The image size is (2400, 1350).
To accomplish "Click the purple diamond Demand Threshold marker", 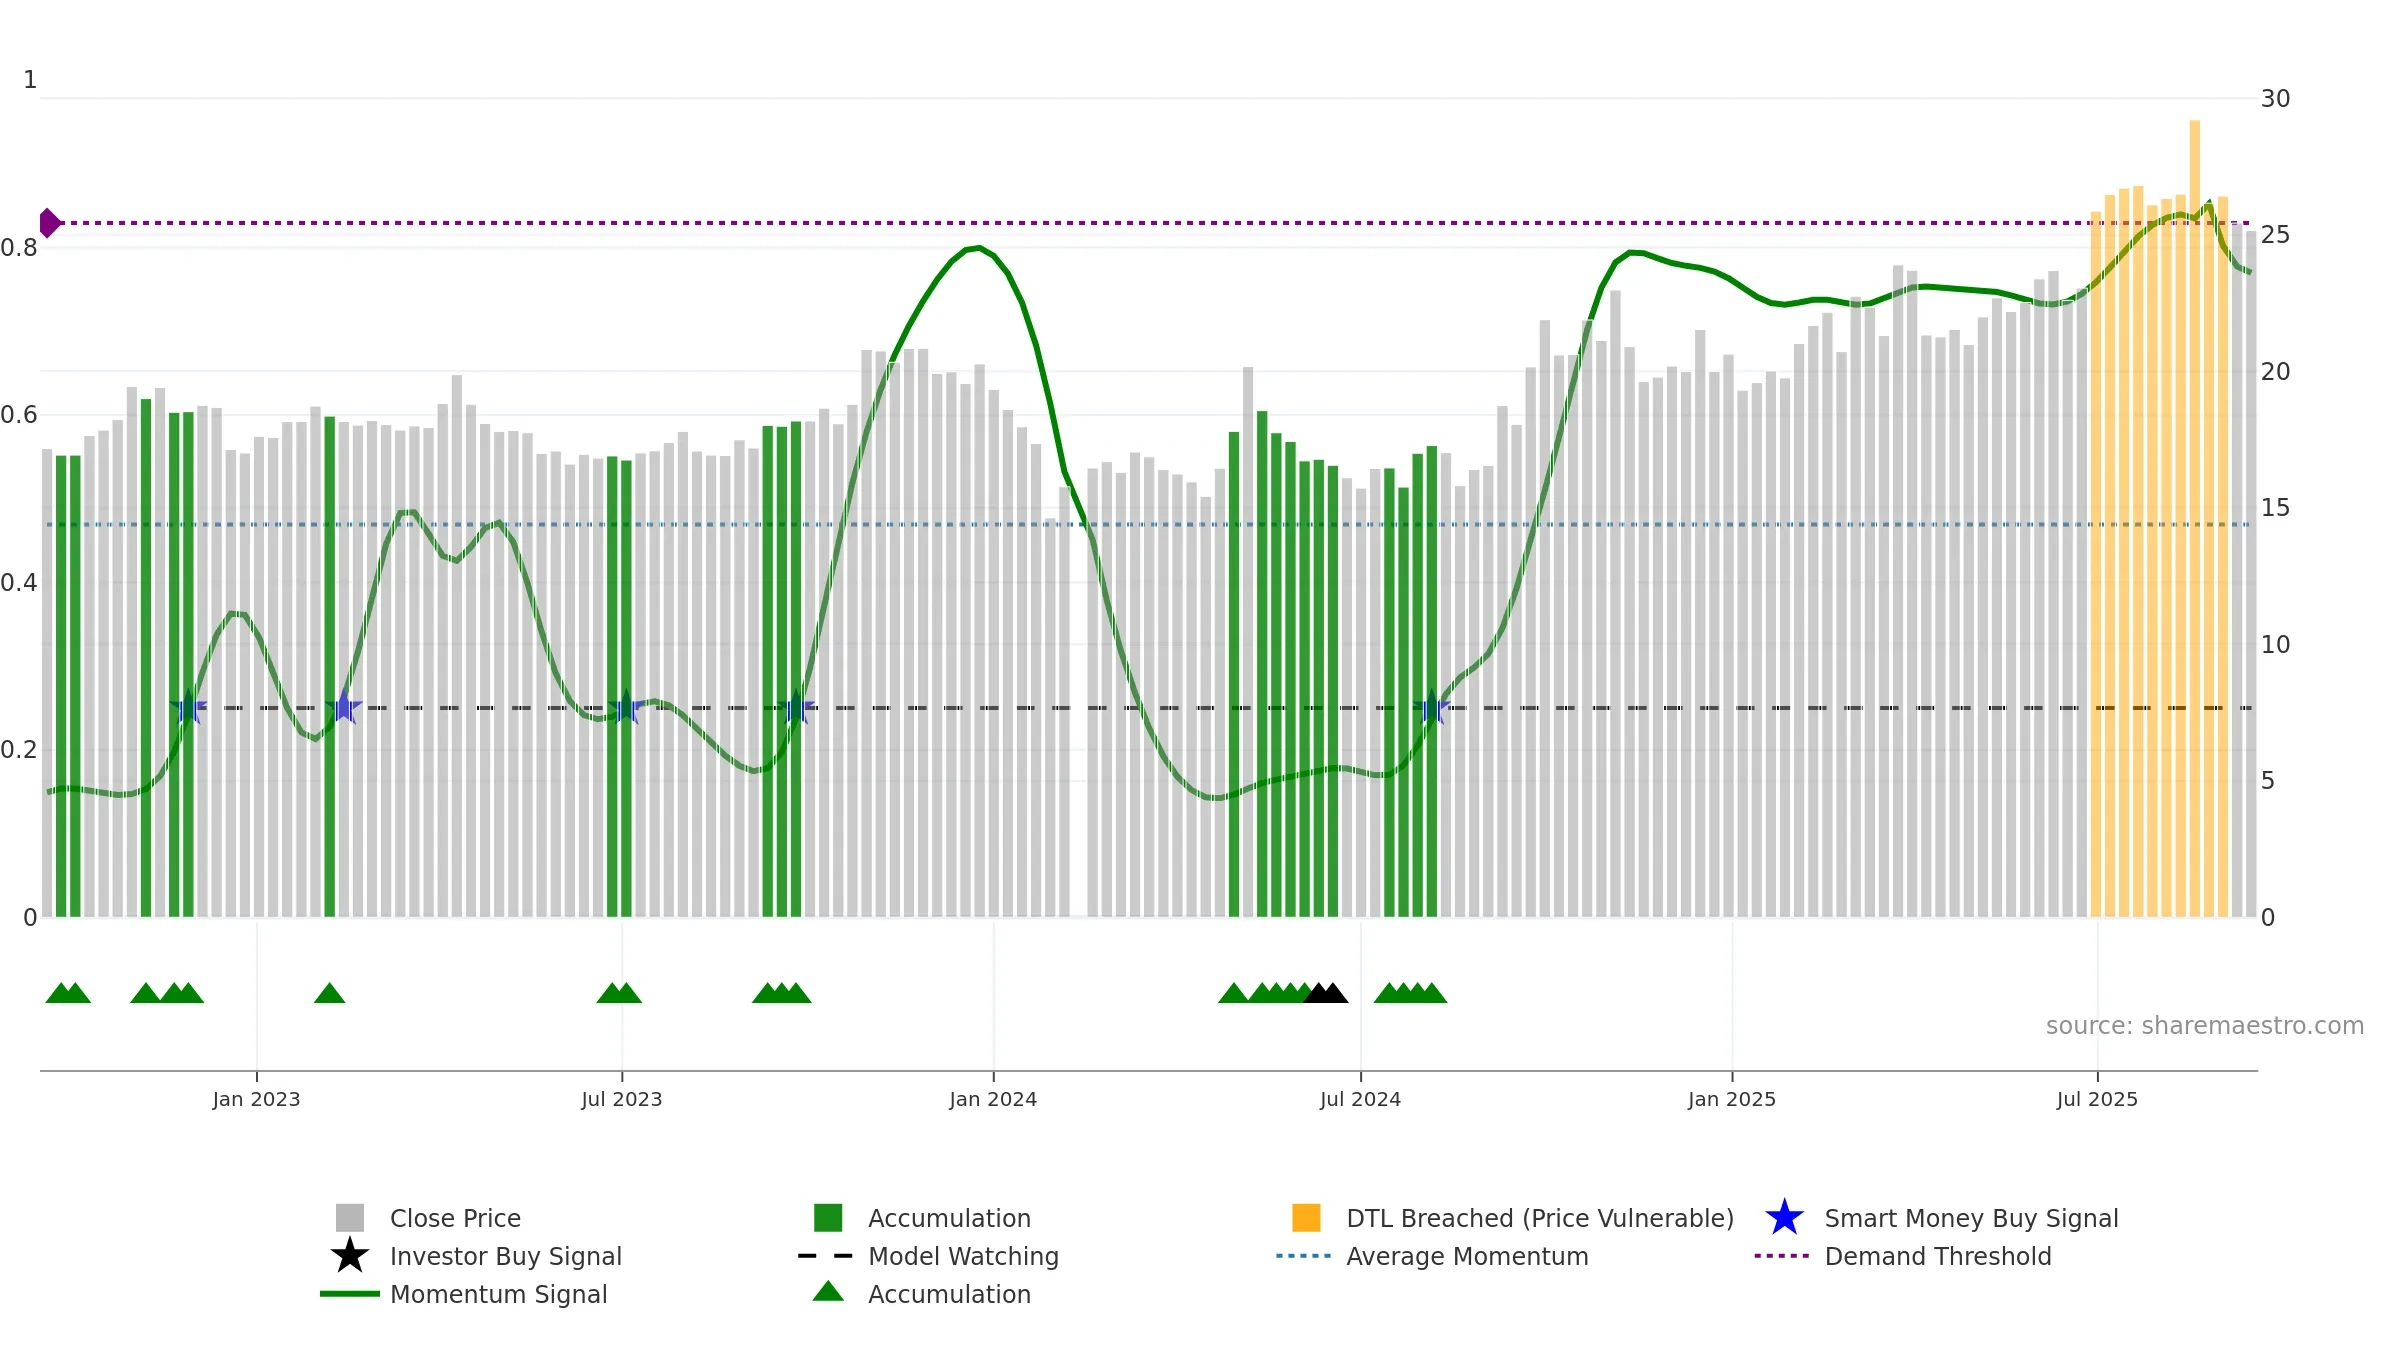I will pos(49,223).
